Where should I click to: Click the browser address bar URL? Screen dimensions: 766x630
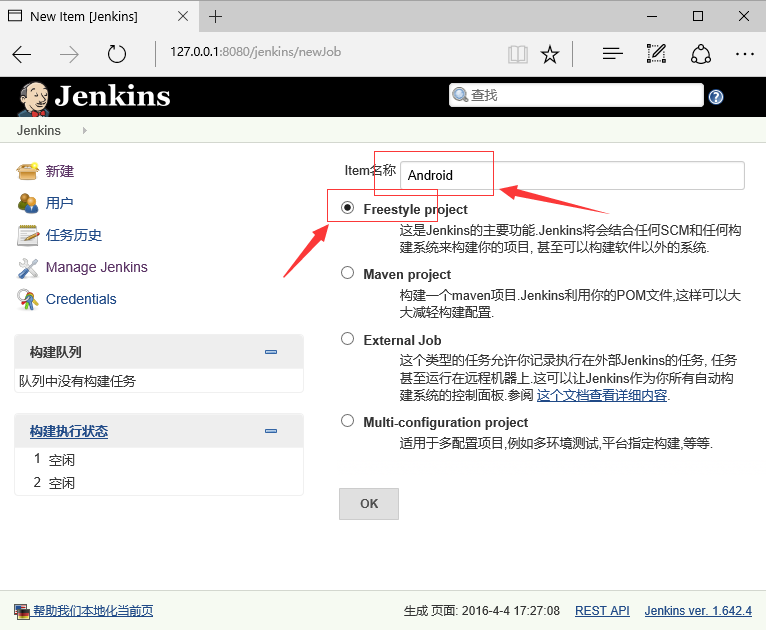tap(255, 52)
